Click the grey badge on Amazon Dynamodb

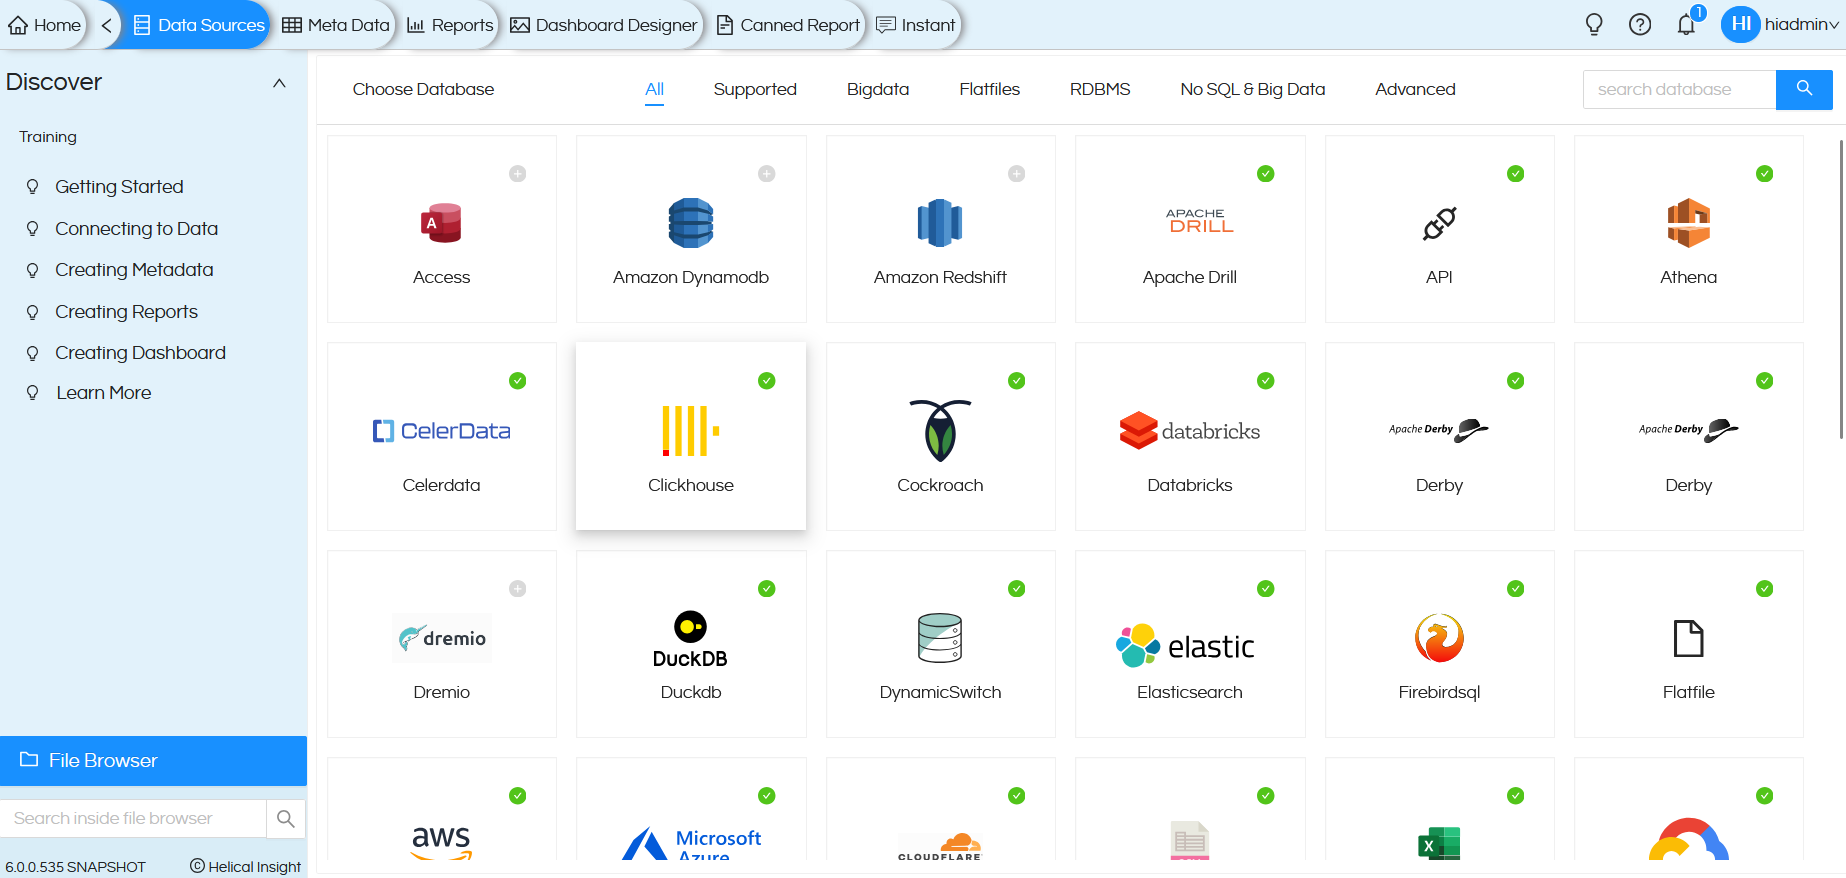tap(767, 174)
